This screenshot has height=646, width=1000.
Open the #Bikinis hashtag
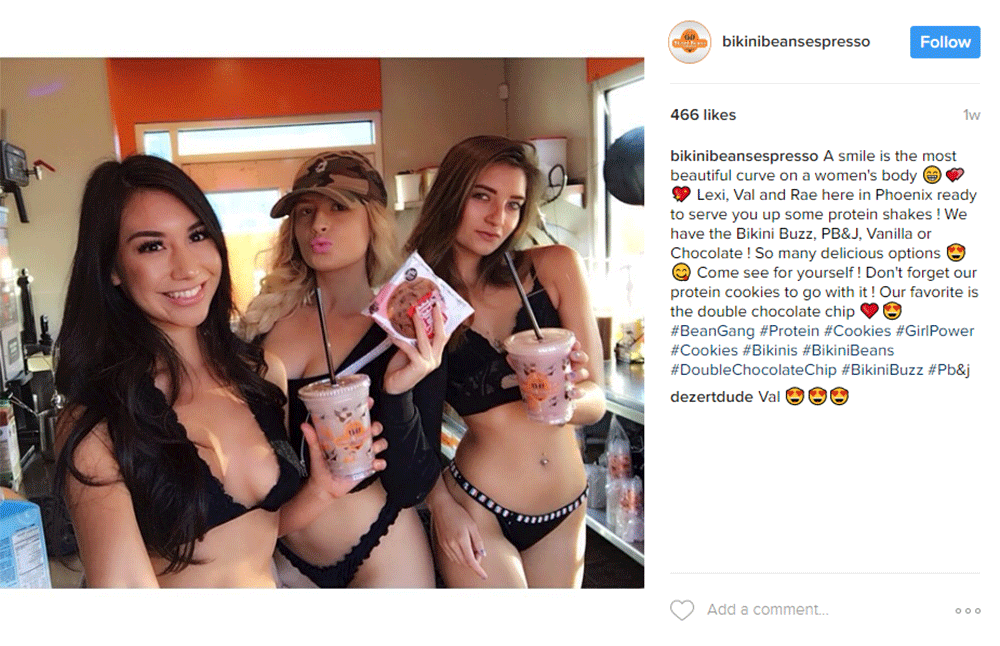770,350
